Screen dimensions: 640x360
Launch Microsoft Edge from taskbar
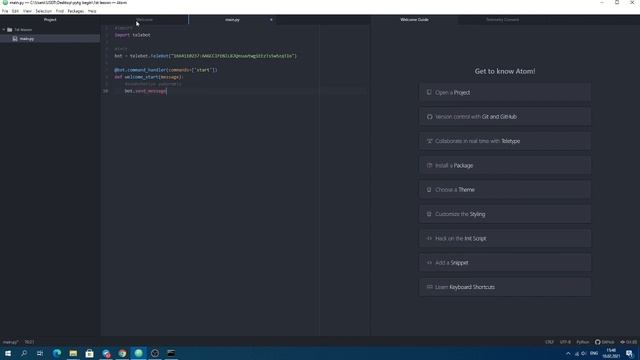click(57, 353)
